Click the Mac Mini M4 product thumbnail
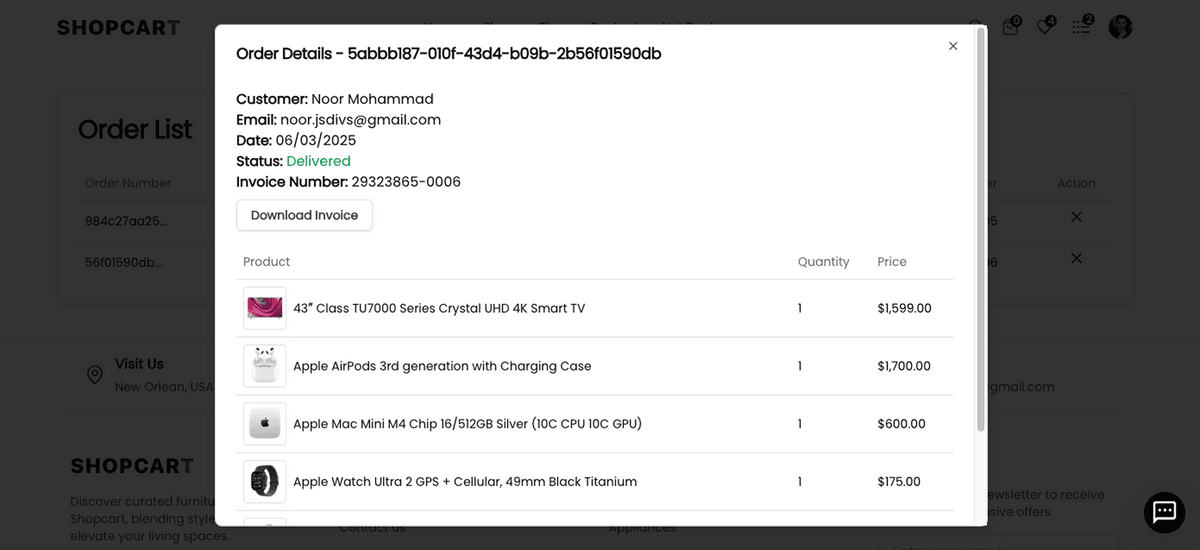Screen dimensions: 1200x550 pos(265,424)
